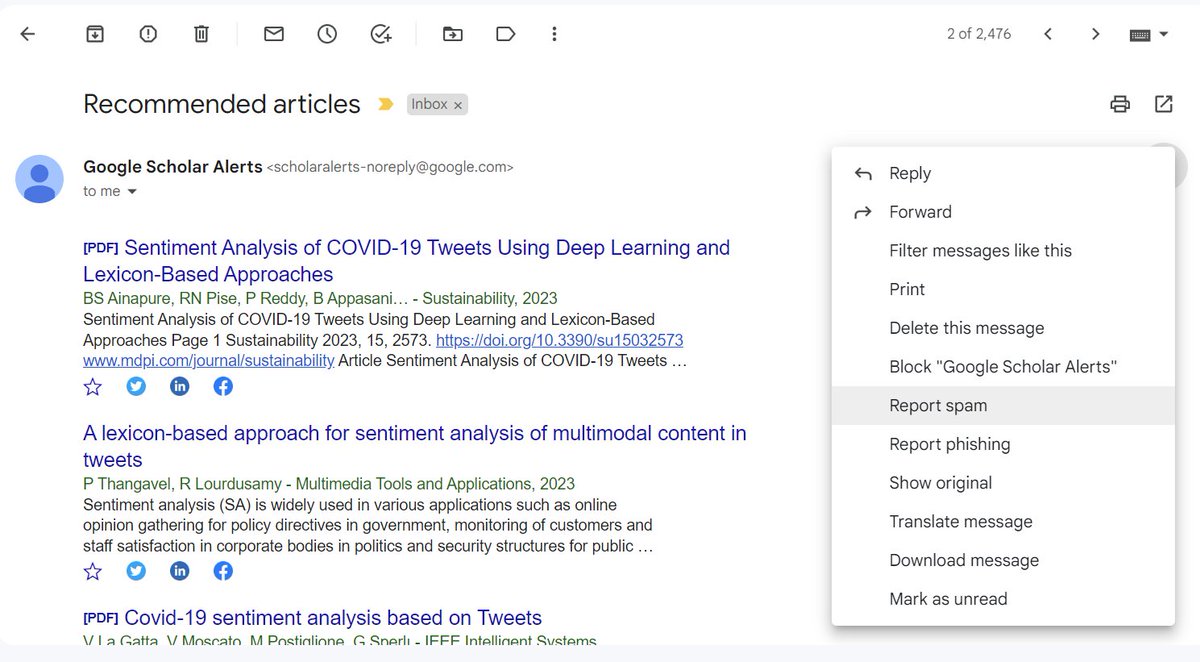
Task: Select 'Filter messages like this'
Action: click(1003, 251)
